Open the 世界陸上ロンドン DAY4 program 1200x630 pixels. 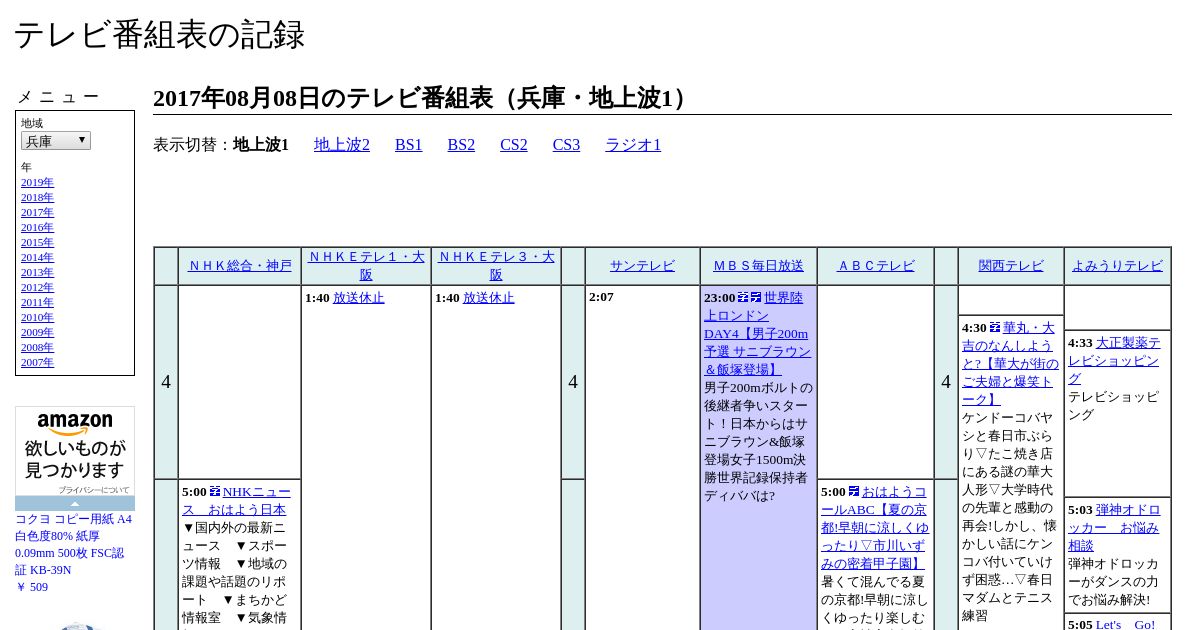(x=758, y=334)
